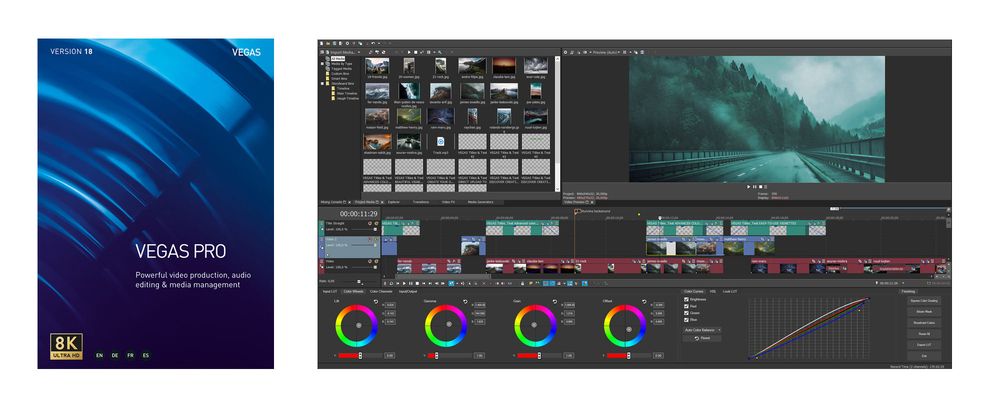Image resolution: width=1000 pixels, height=410 pixels.
Task: Switch to the Media Generators tab
Action: click(481, 202)
